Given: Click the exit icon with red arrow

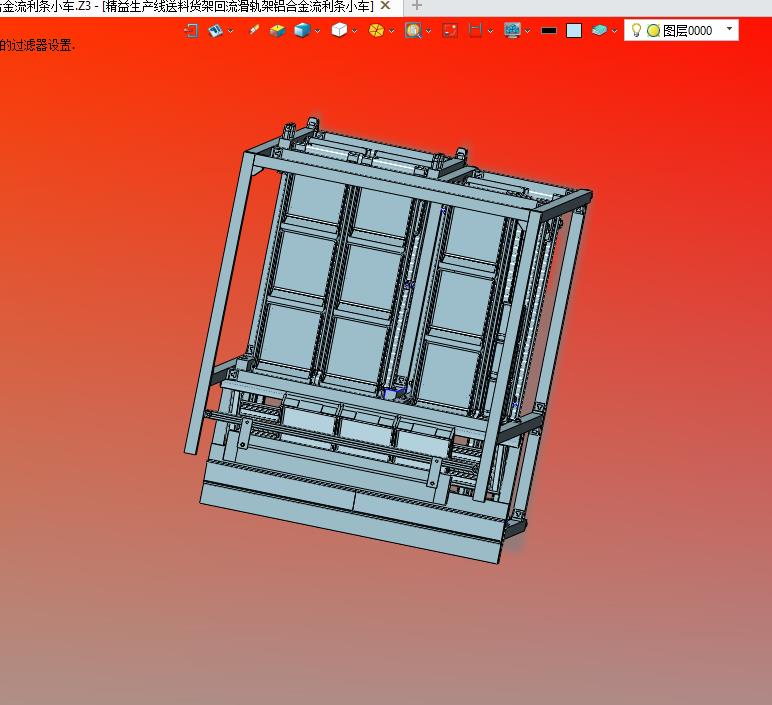Looking at the screenshot, I should pyautogui.click(x=191, y=31).
